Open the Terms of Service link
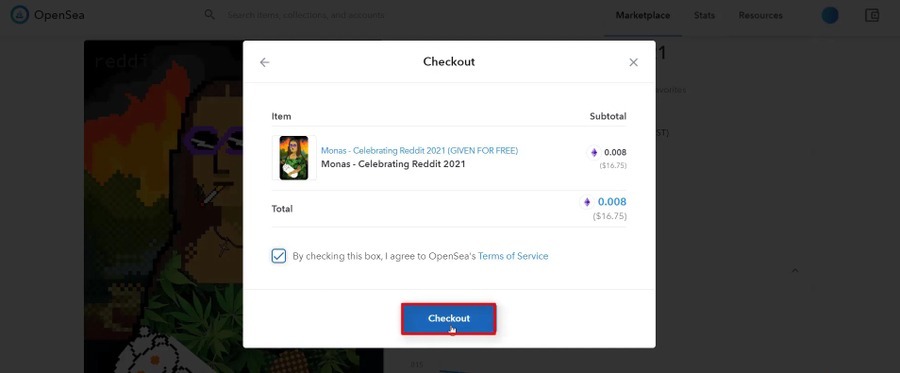This screenshot has width=900, height=373. tap(513, 256)
